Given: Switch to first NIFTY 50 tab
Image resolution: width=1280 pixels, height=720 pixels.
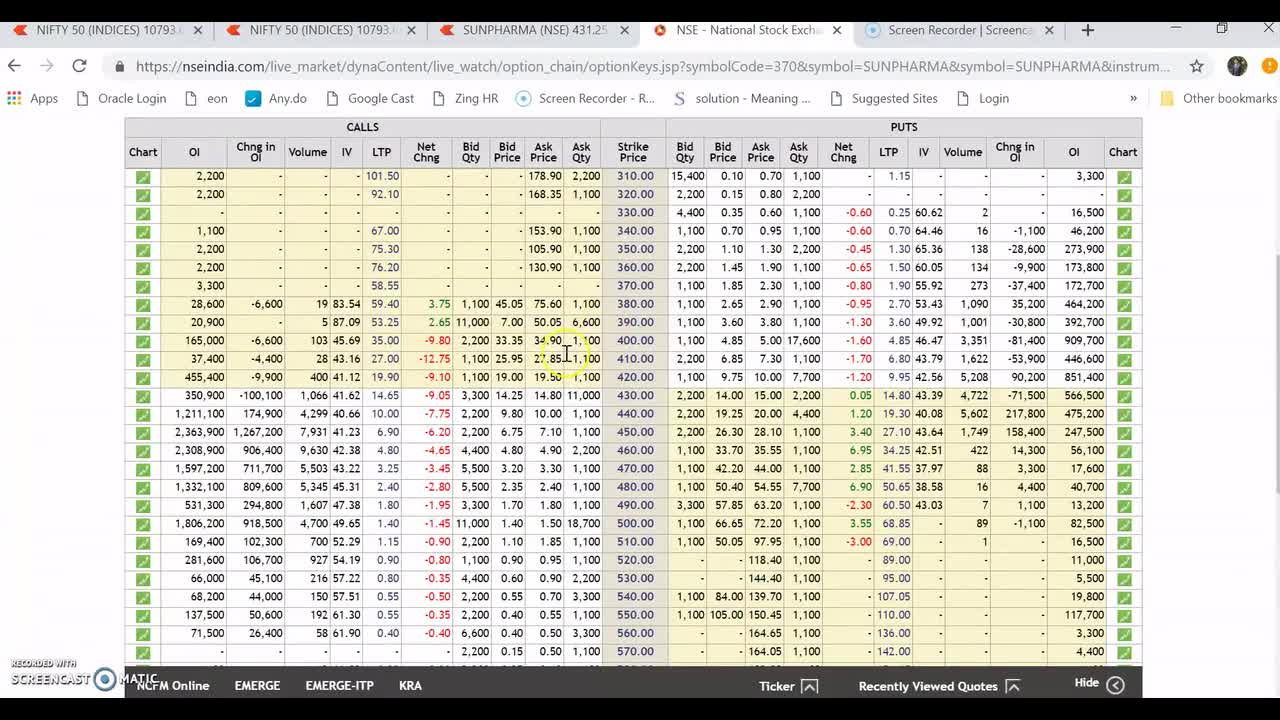Looking at the screenshot, I should pyautogui.click(x=106, y=30).
